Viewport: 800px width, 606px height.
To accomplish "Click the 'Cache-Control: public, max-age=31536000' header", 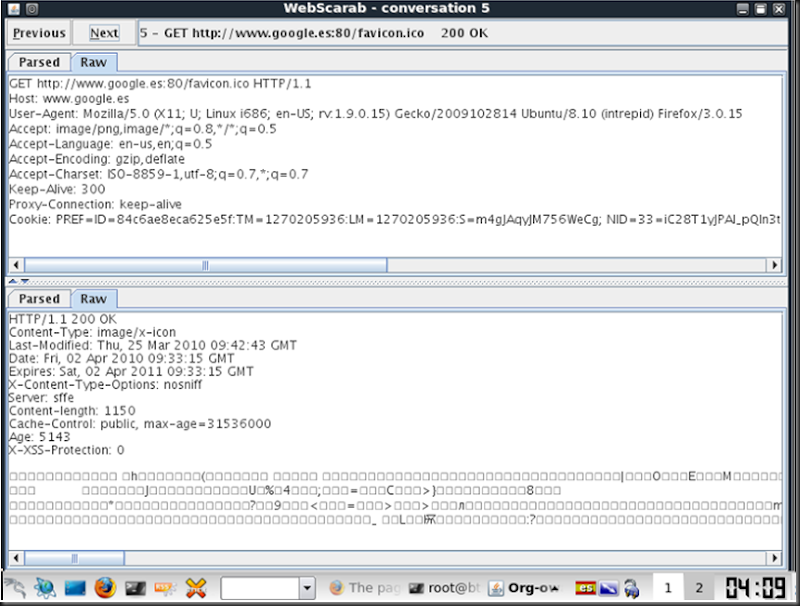I will [140, 424].
